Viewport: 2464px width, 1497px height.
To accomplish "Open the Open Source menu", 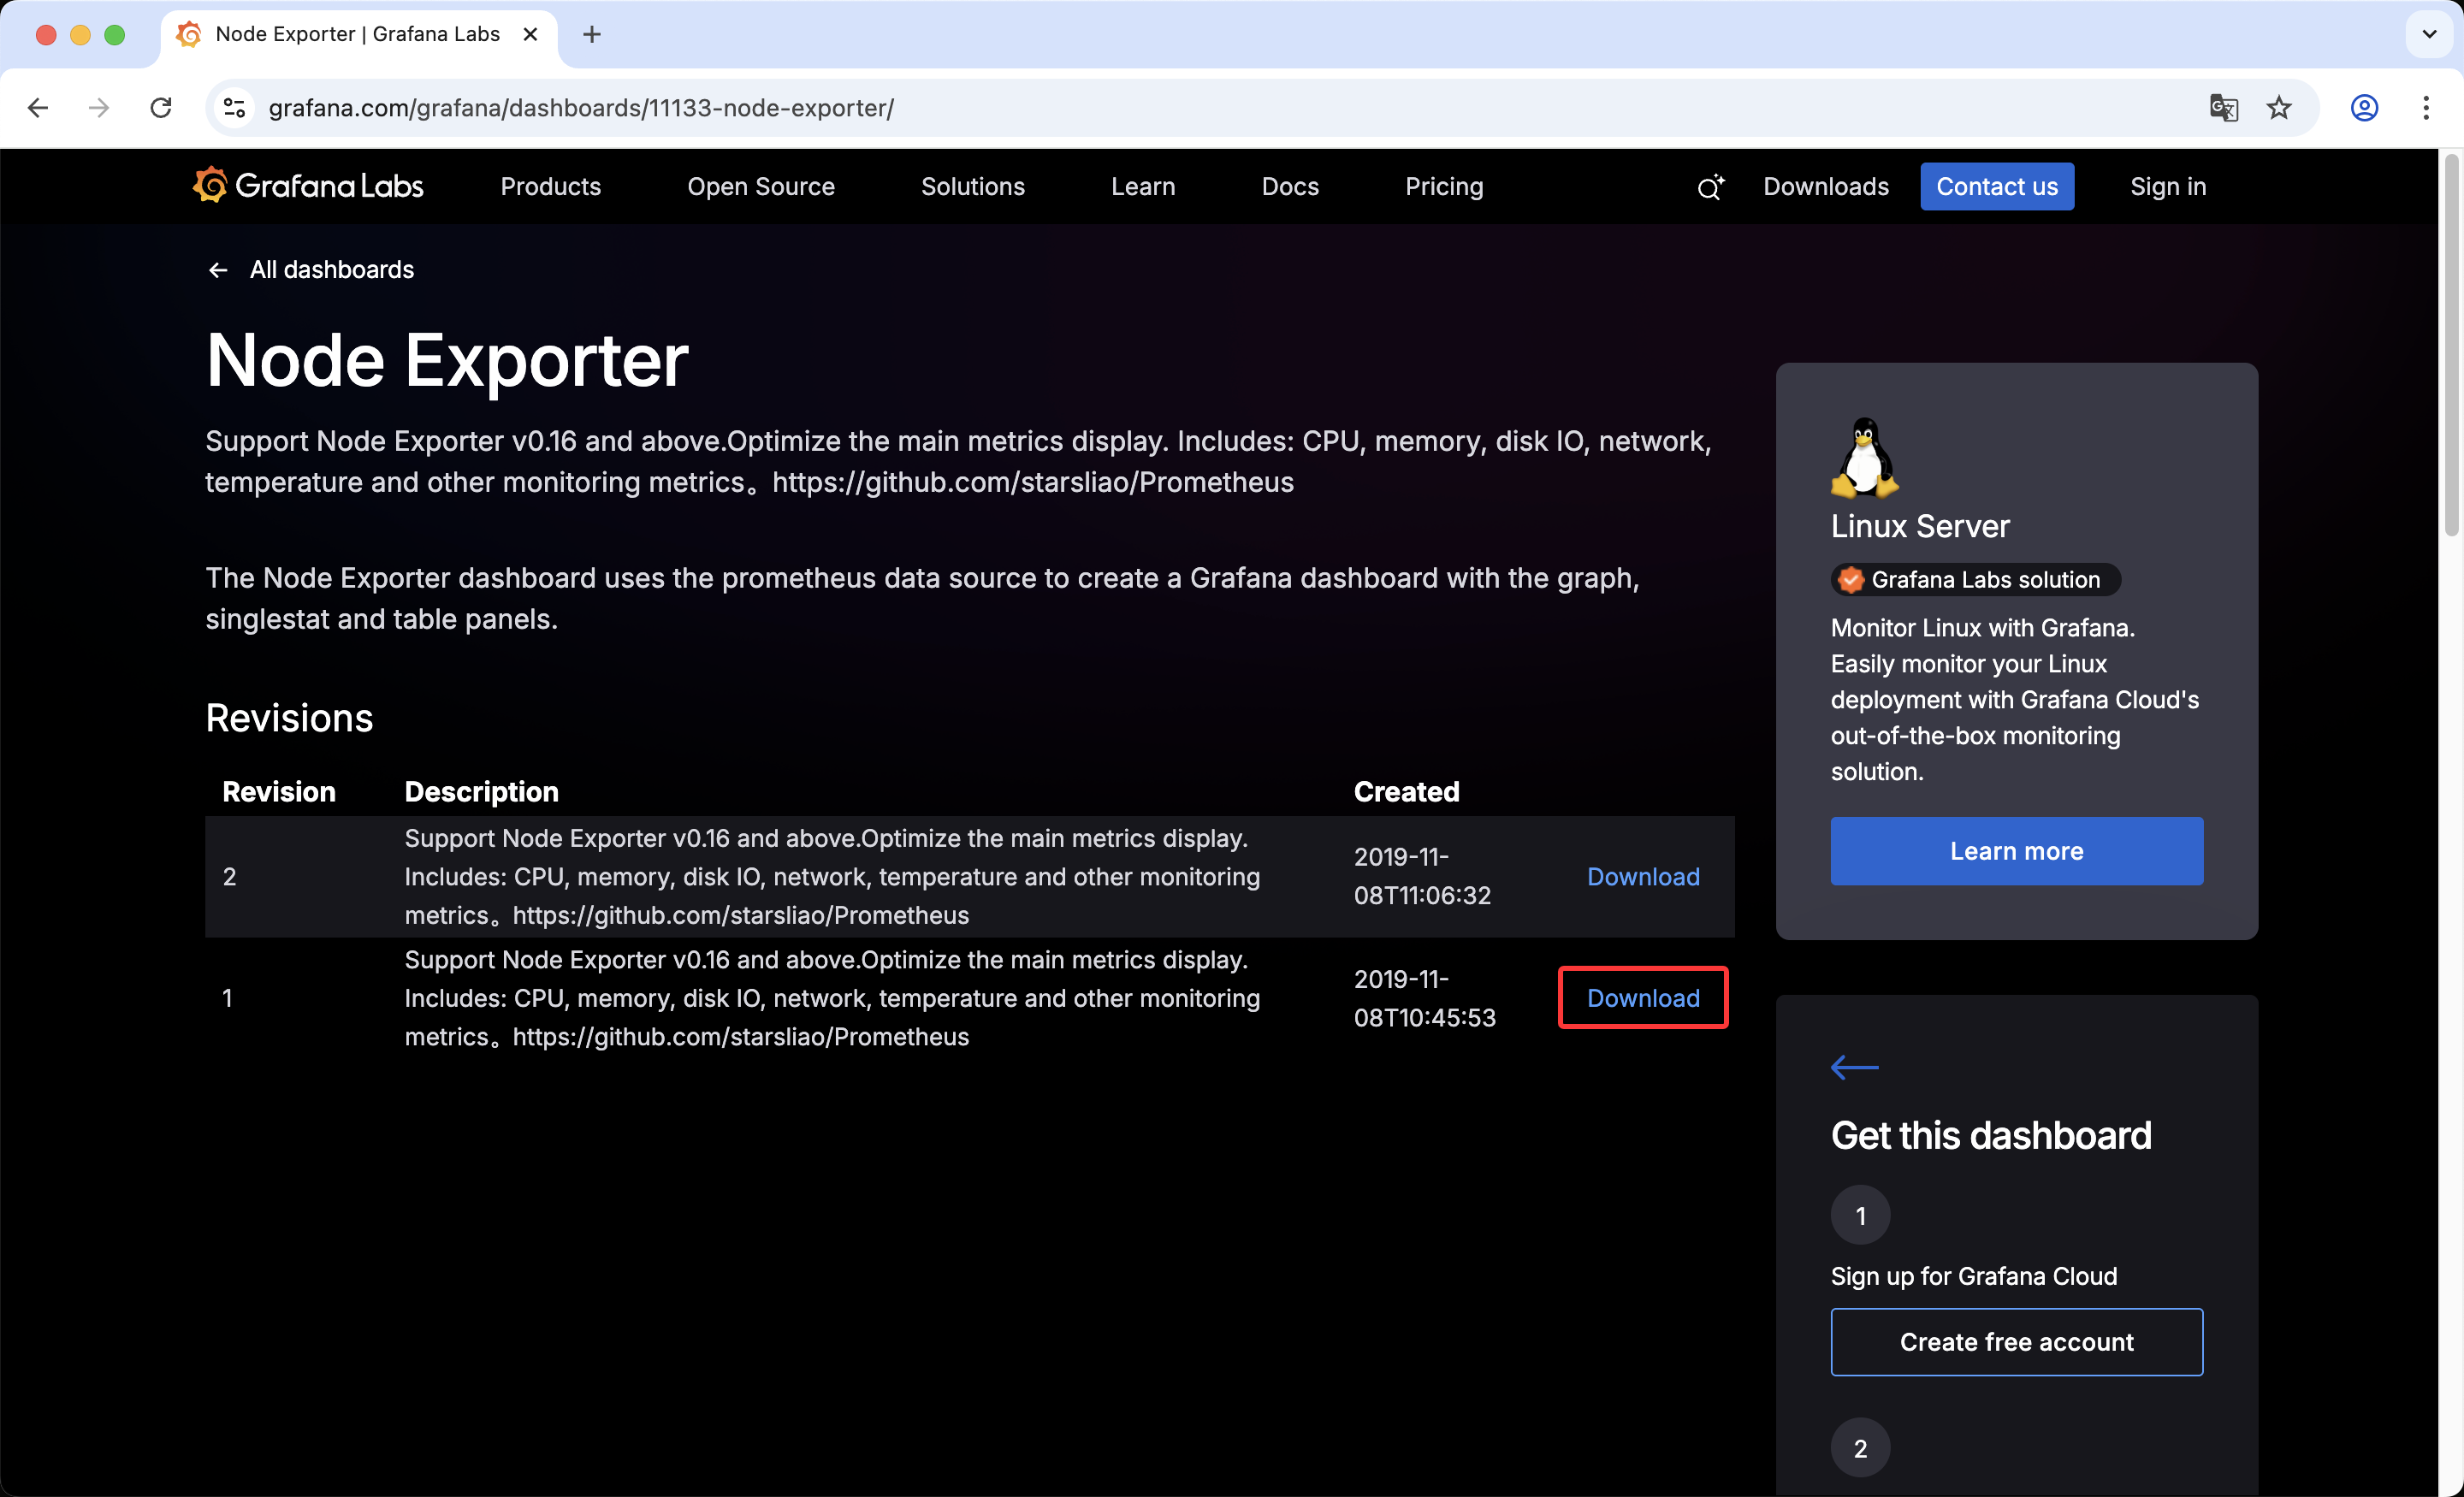I will click(761, 187).
